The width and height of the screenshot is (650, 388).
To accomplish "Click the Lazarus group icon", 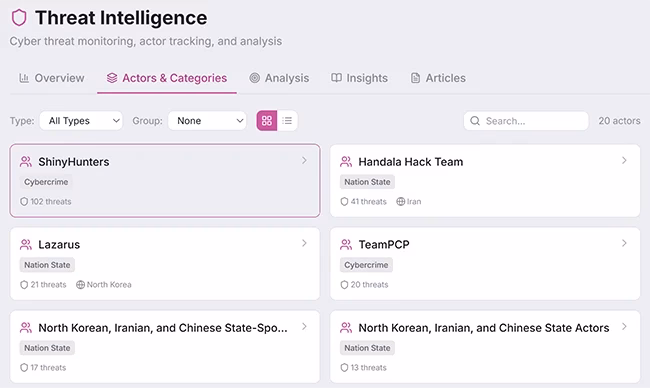I will (26, 245).
